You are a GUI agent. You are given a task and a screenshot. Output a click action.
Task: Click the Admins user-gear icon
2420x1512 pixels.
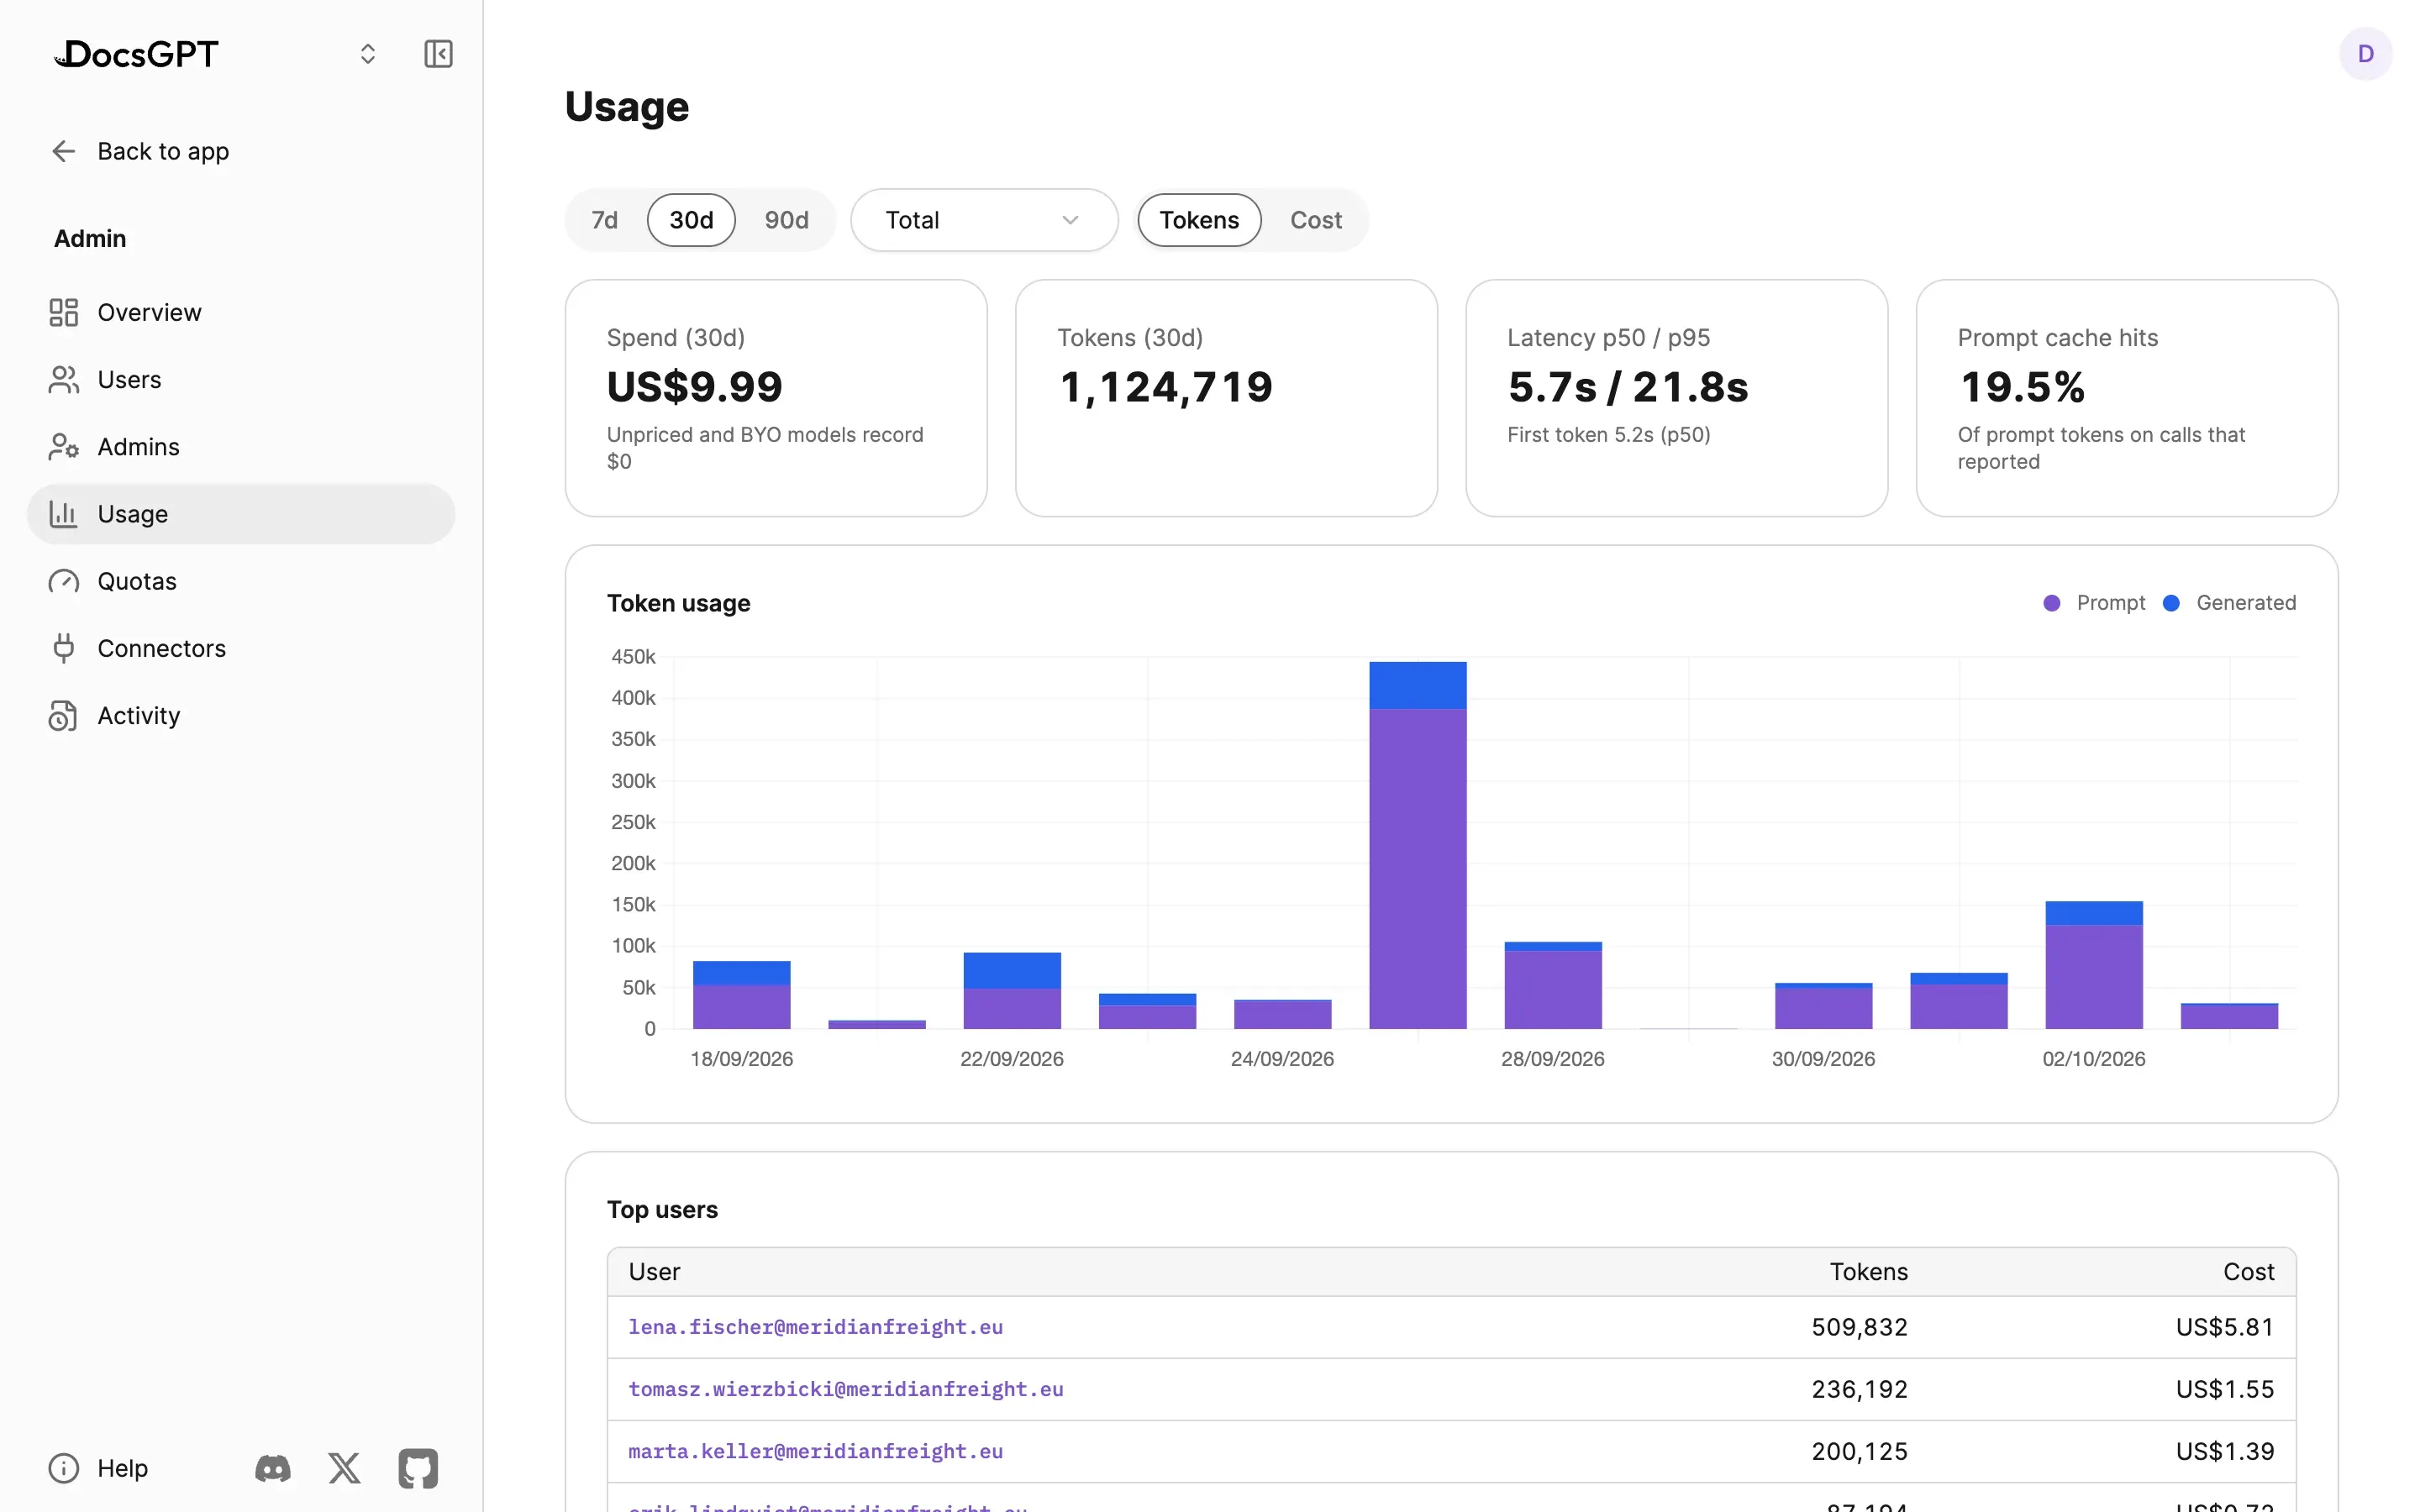[64, 447]
